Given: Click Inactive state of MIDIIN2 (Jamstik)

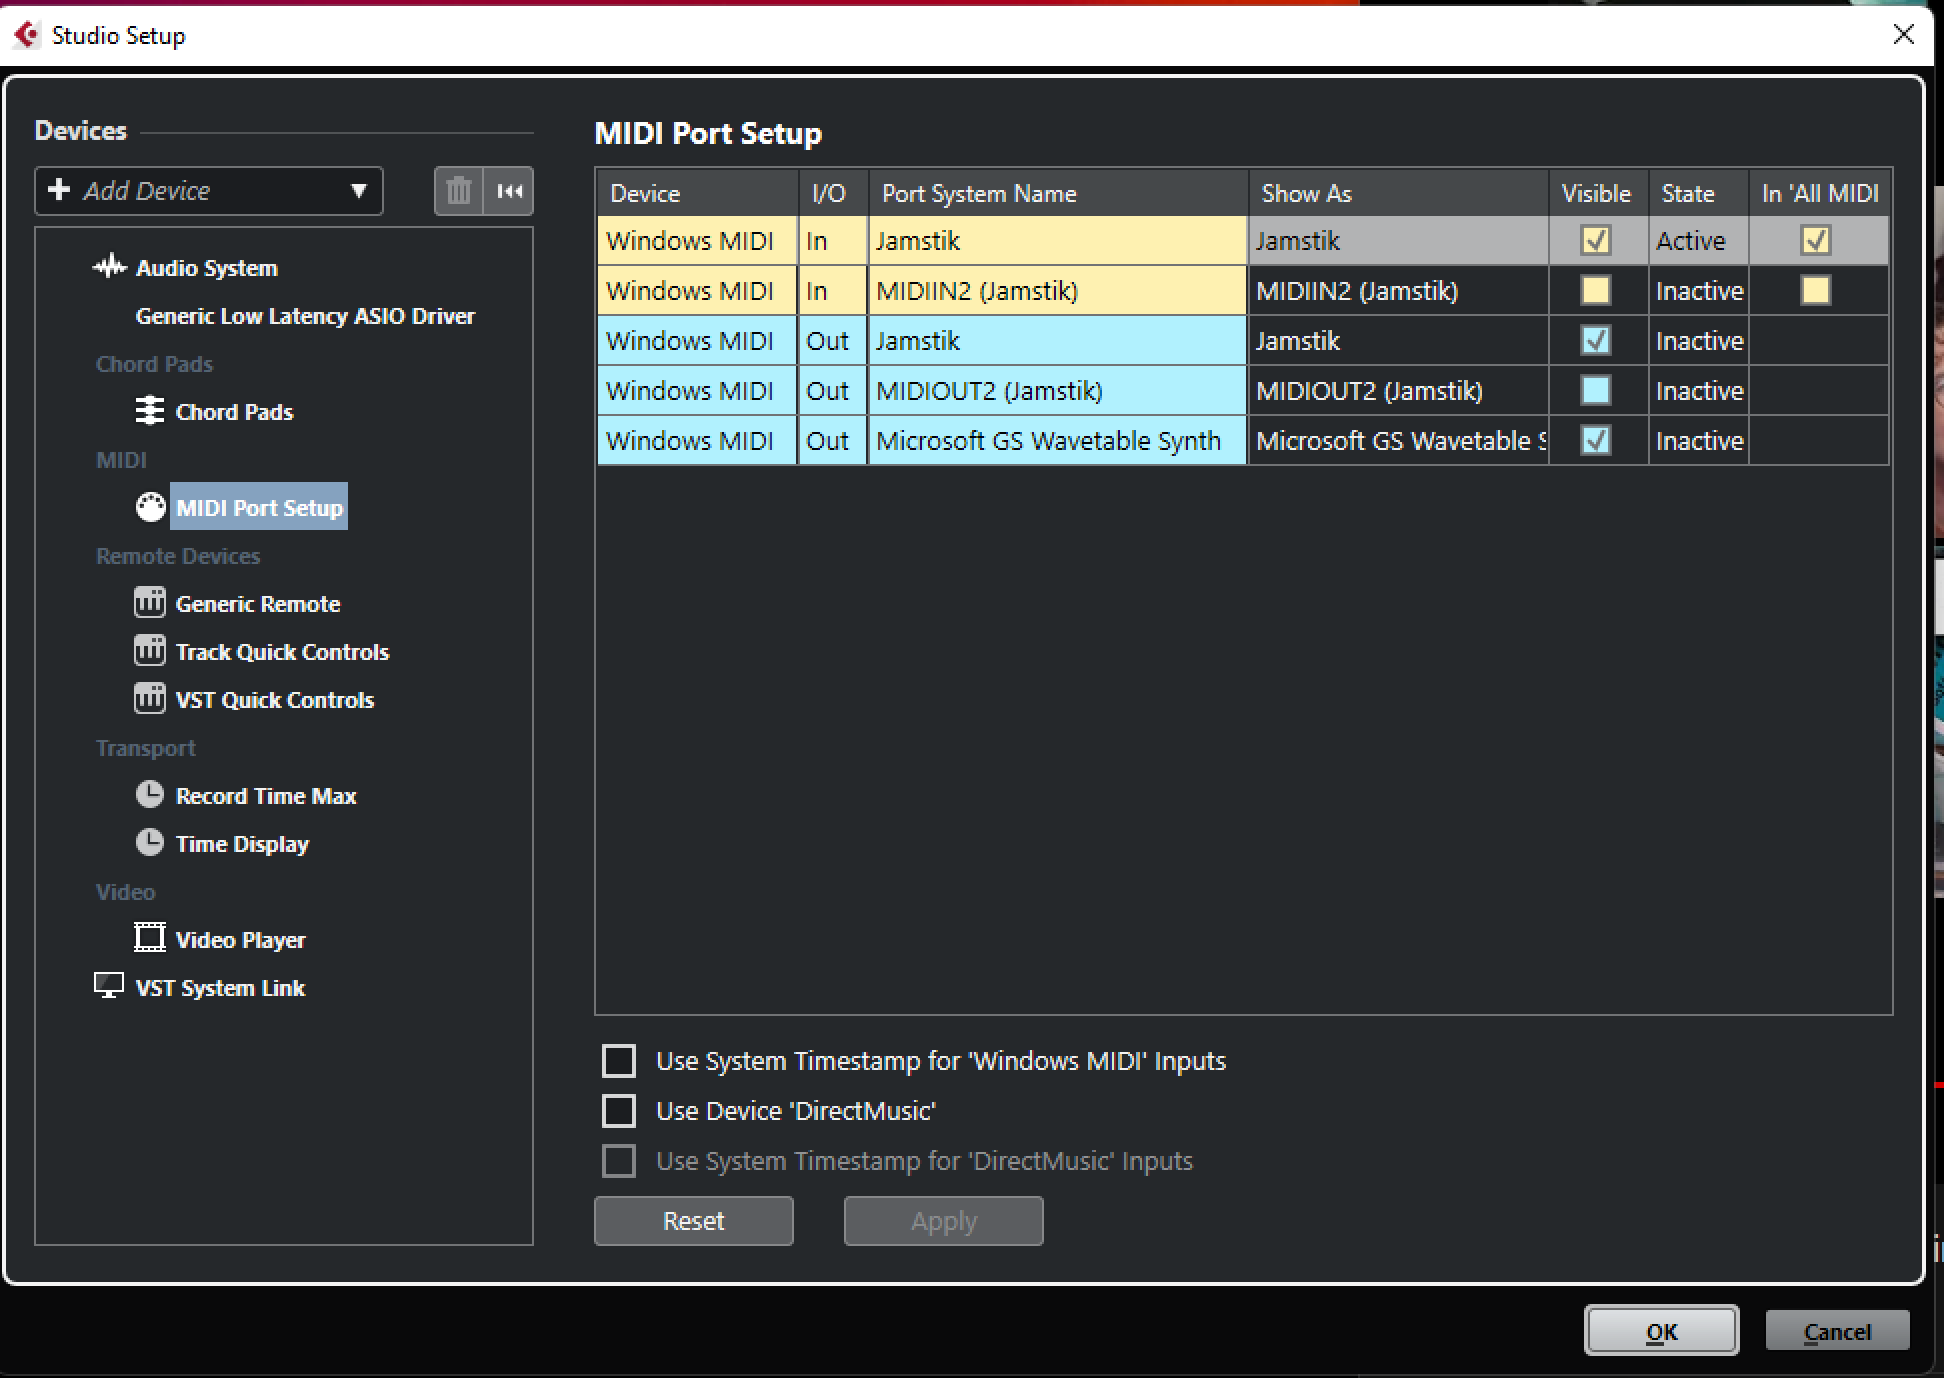Looking at the screenshot, I should point(1698,291).
